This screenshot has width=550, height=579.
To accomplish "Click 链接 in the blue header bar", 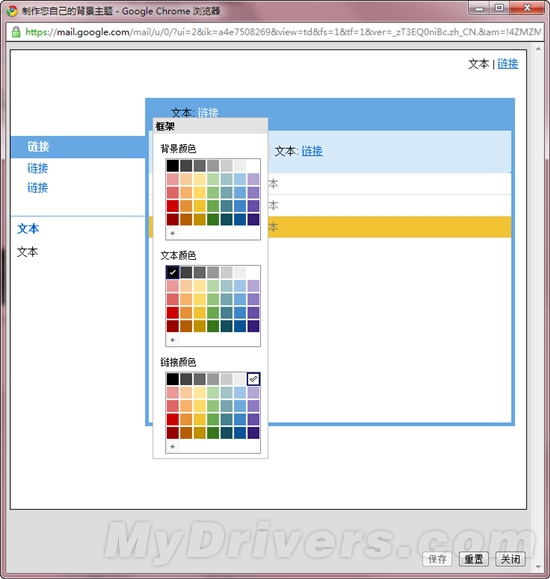I will click(x=208, y=112).
